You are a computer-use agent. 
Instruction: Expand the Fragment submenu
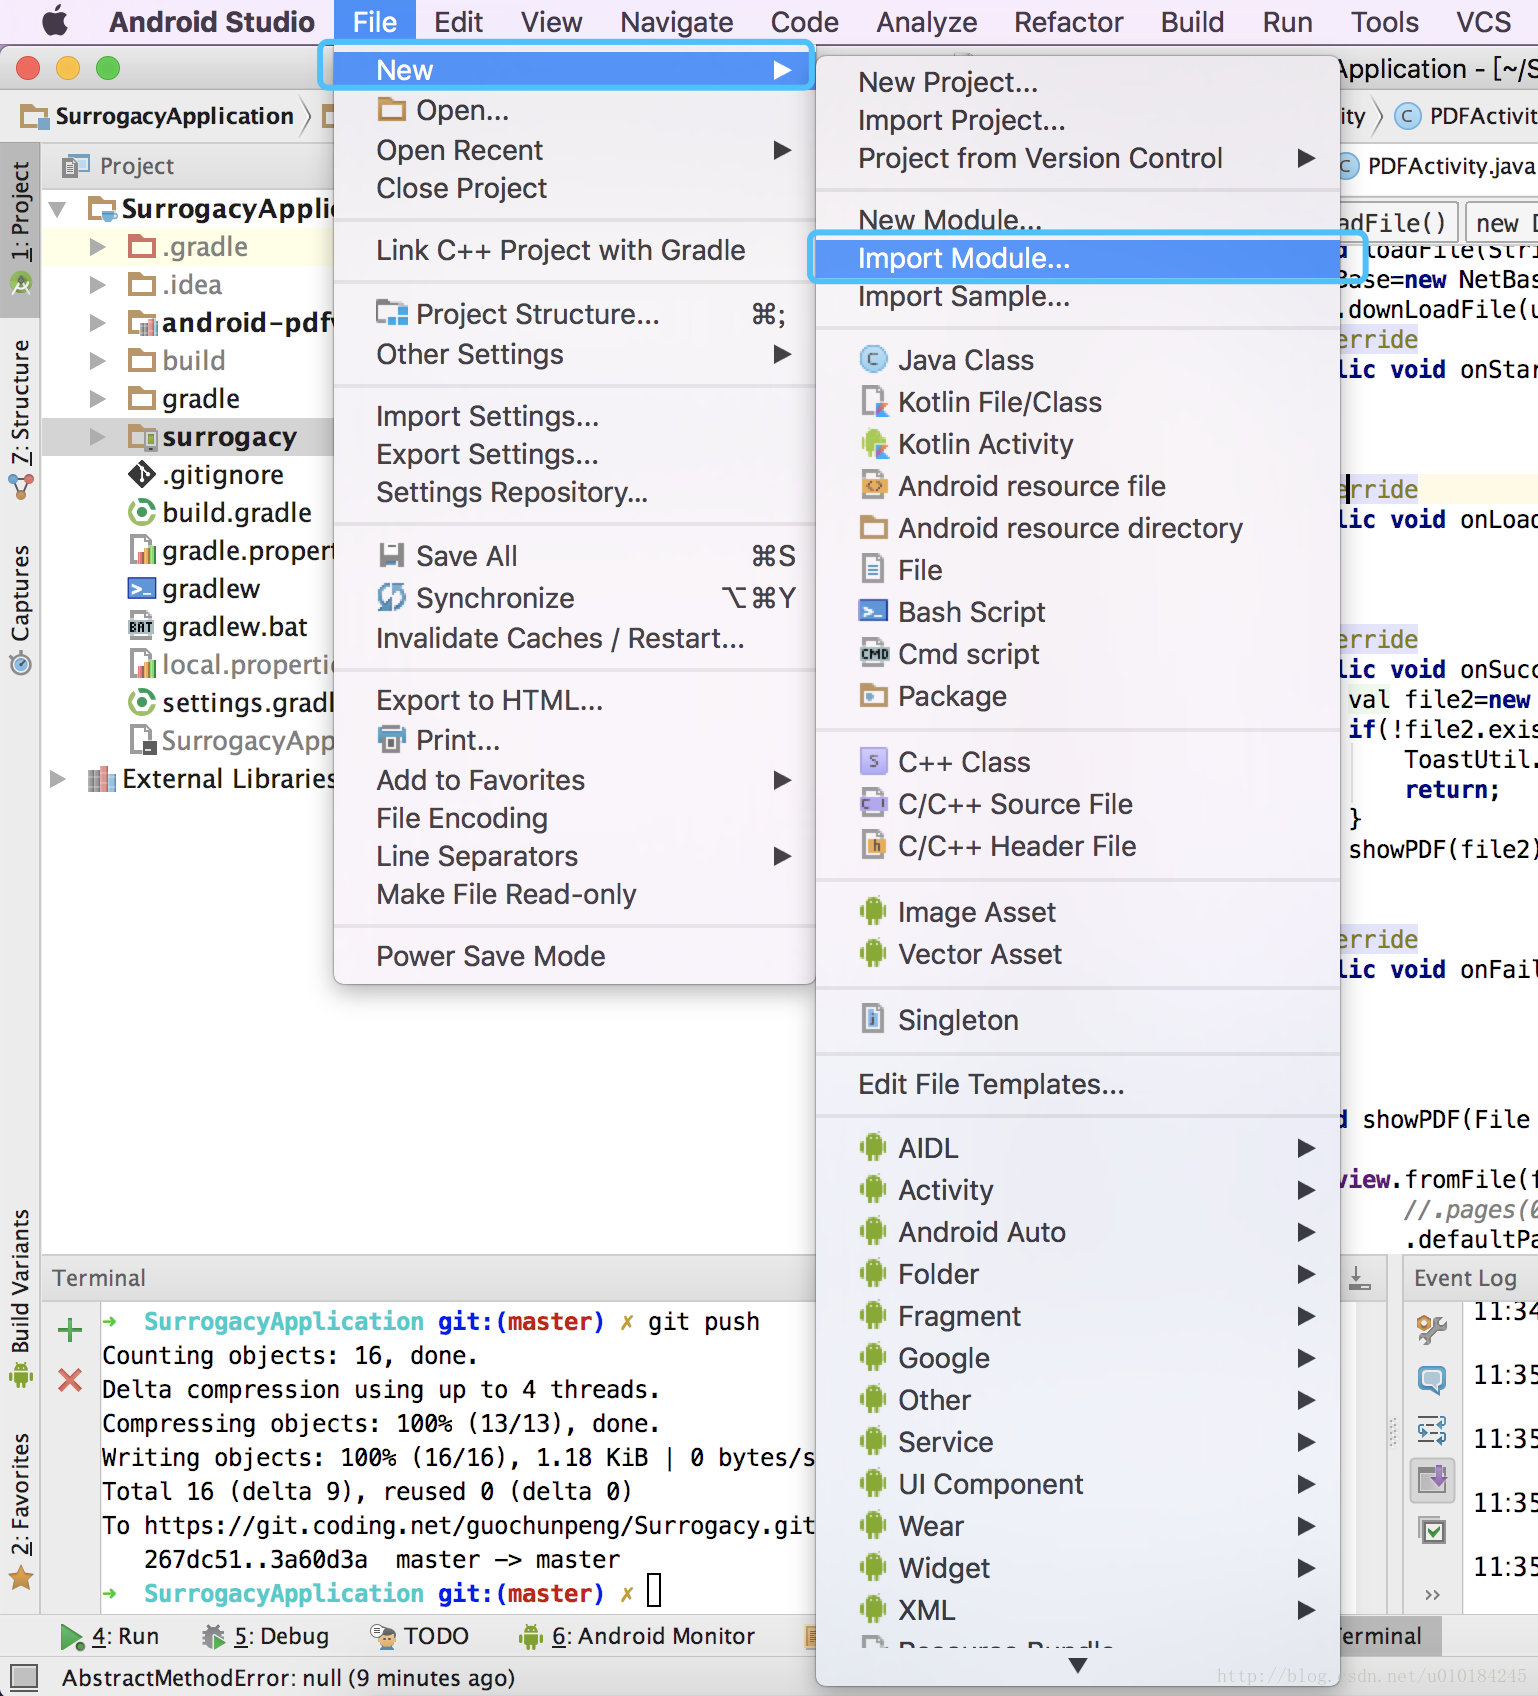1078,1316
